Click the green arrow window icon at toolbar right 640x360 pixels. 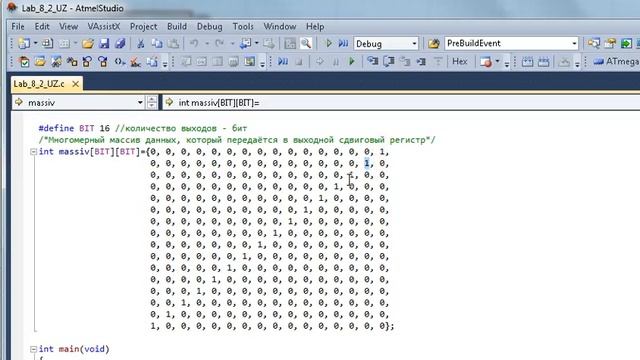(626, 43)
